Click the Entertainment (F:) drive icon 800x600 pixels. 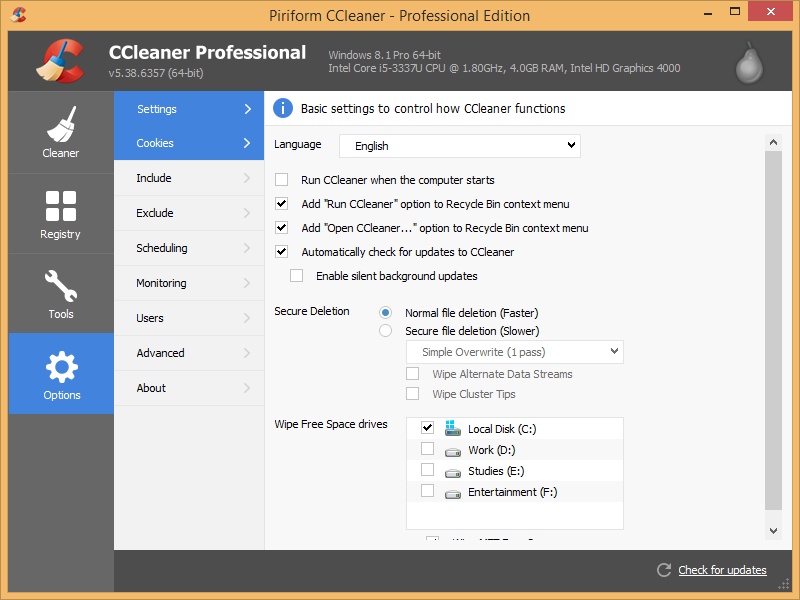coord(453,494)
